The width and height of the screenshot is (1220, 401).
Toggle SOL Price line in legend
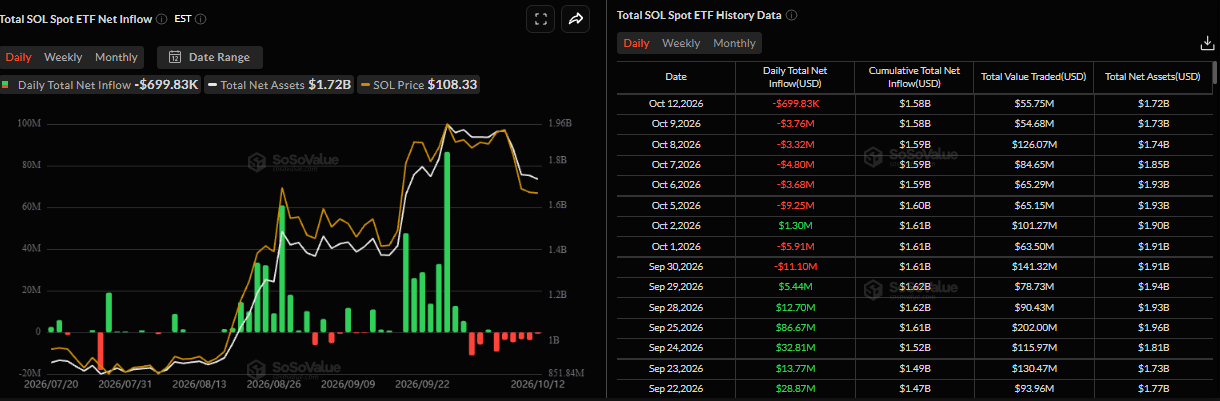point(420,85)
